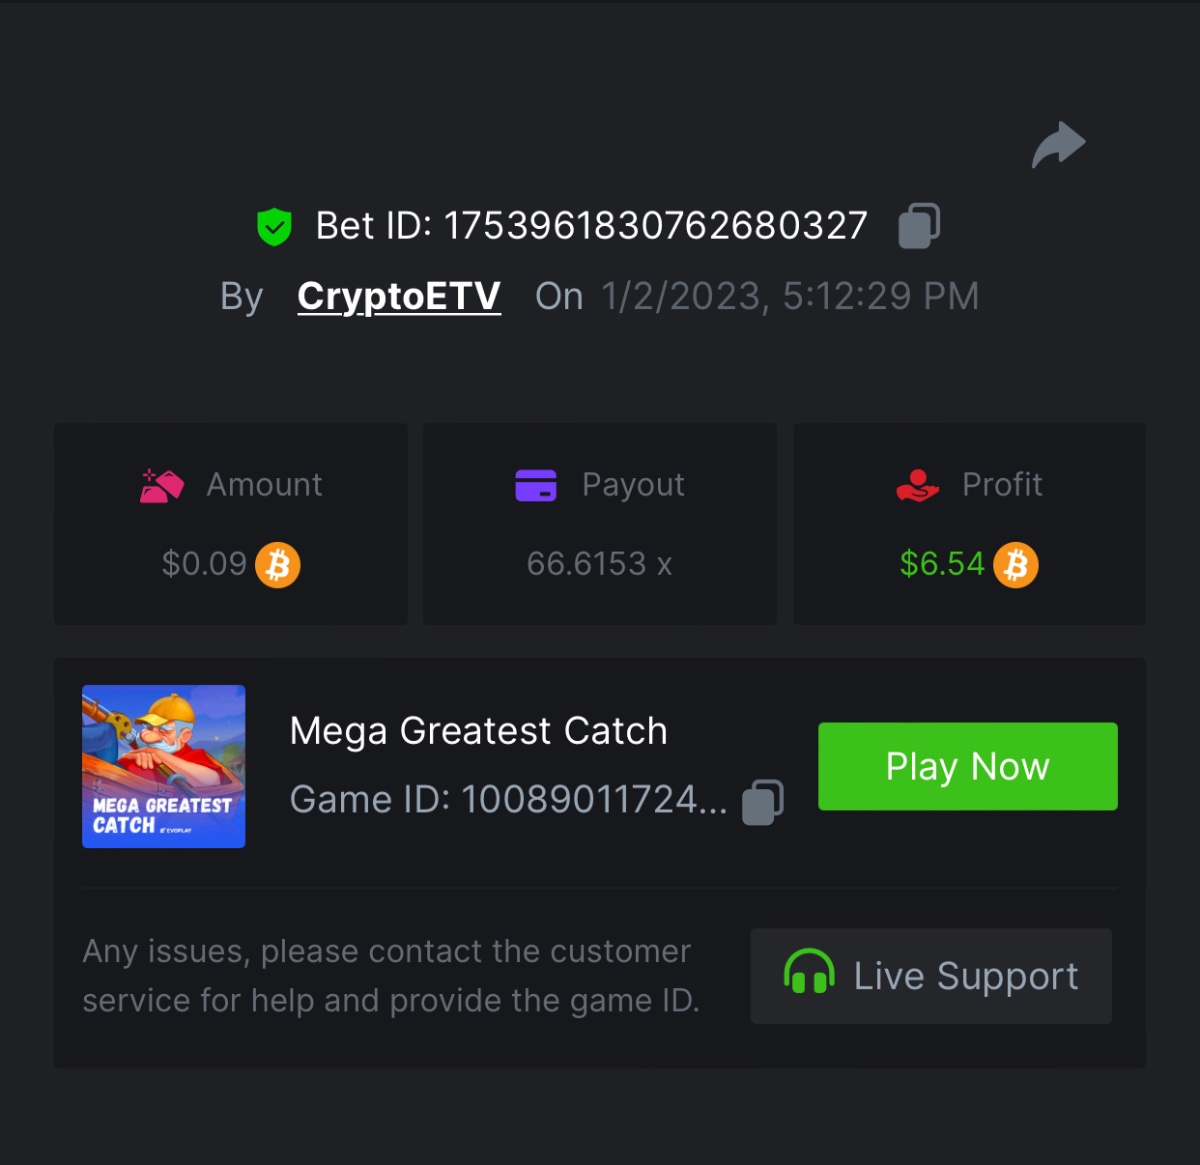1200x1165 pixels.
Task: Click the bet date and time text
Action: pyautogui.click(x=790, y=296)
